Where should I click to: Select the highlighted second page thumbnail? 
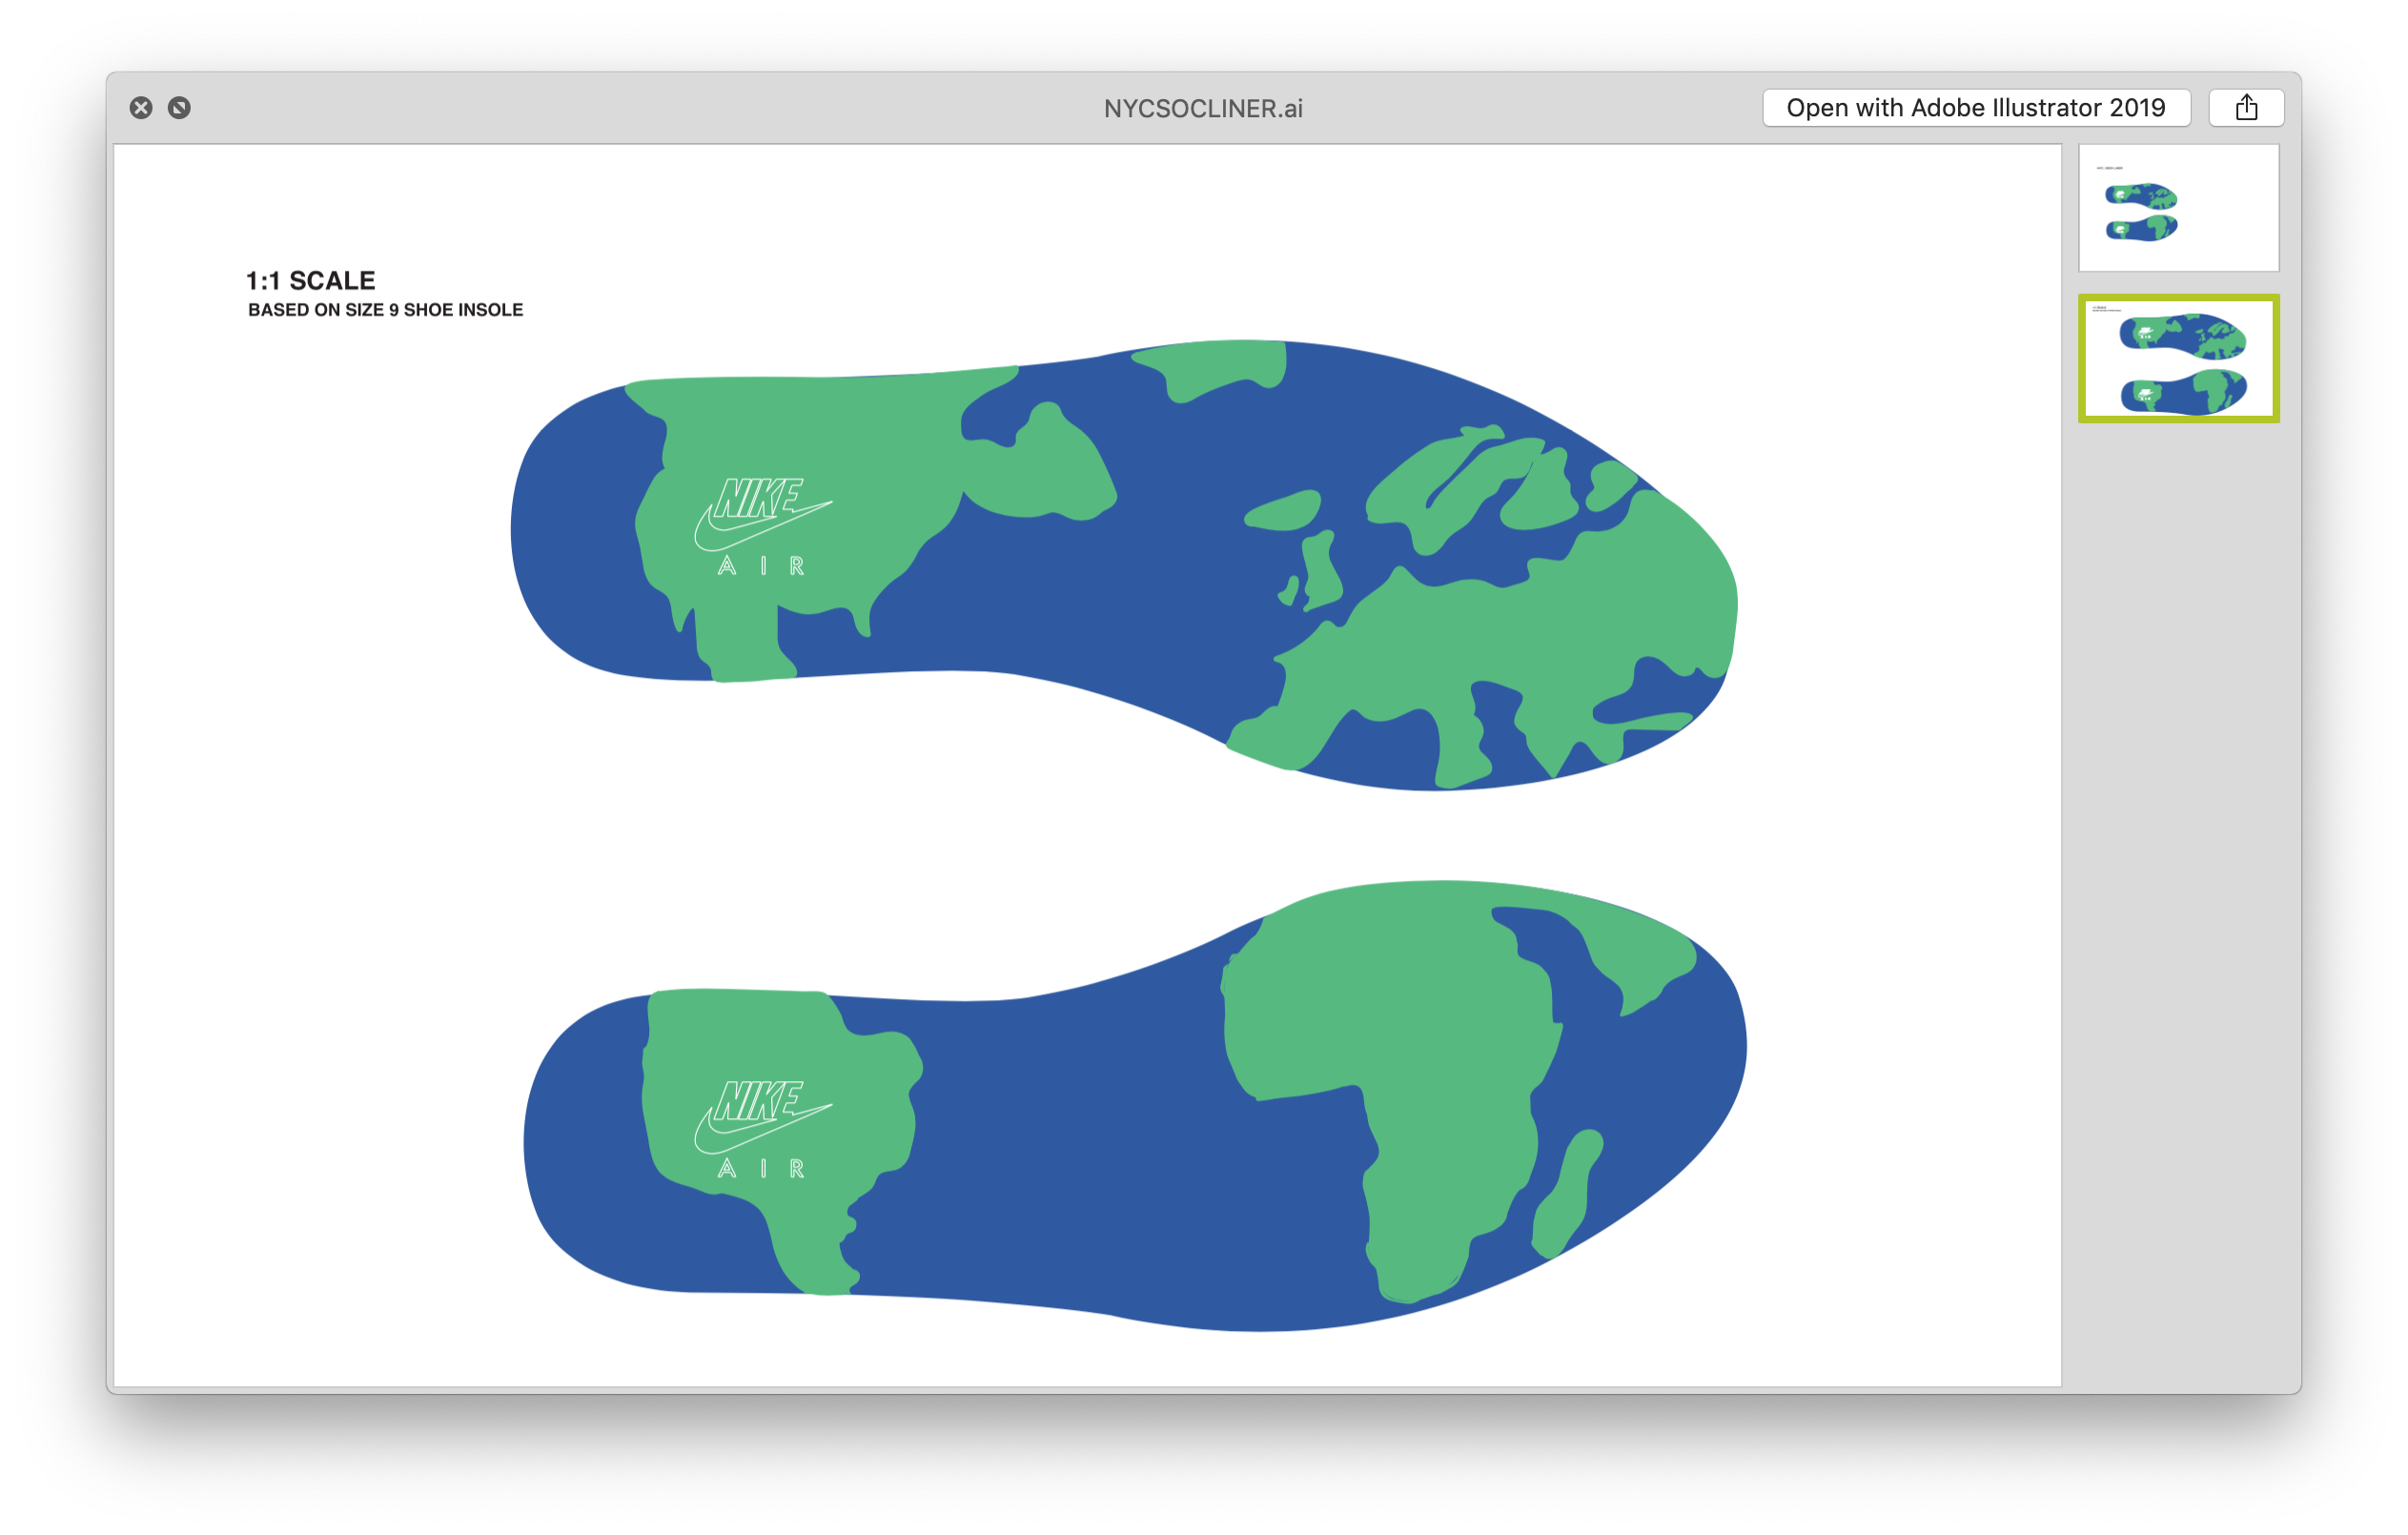[2178, 358]
